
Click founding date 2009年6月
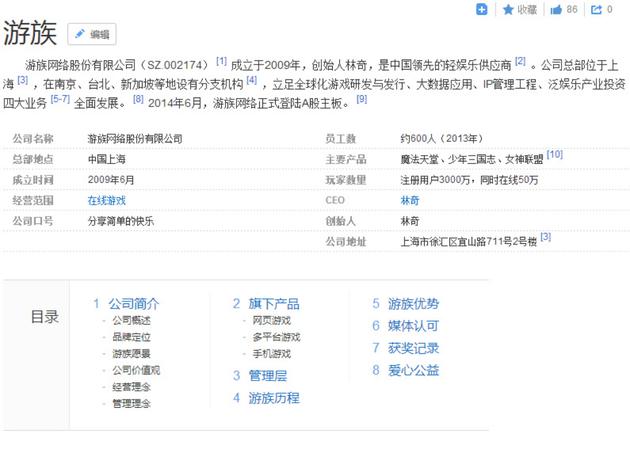[111, 180]
